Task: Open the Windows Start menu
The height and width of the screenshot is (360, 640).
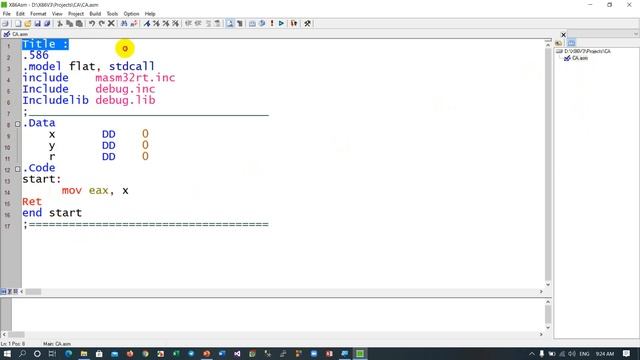Action: pos(7,354)
